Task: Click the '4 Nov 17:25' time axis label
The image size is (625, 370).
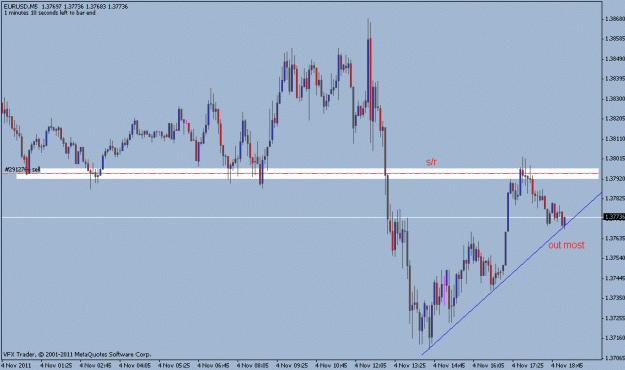Action: [x=528, y=365]
